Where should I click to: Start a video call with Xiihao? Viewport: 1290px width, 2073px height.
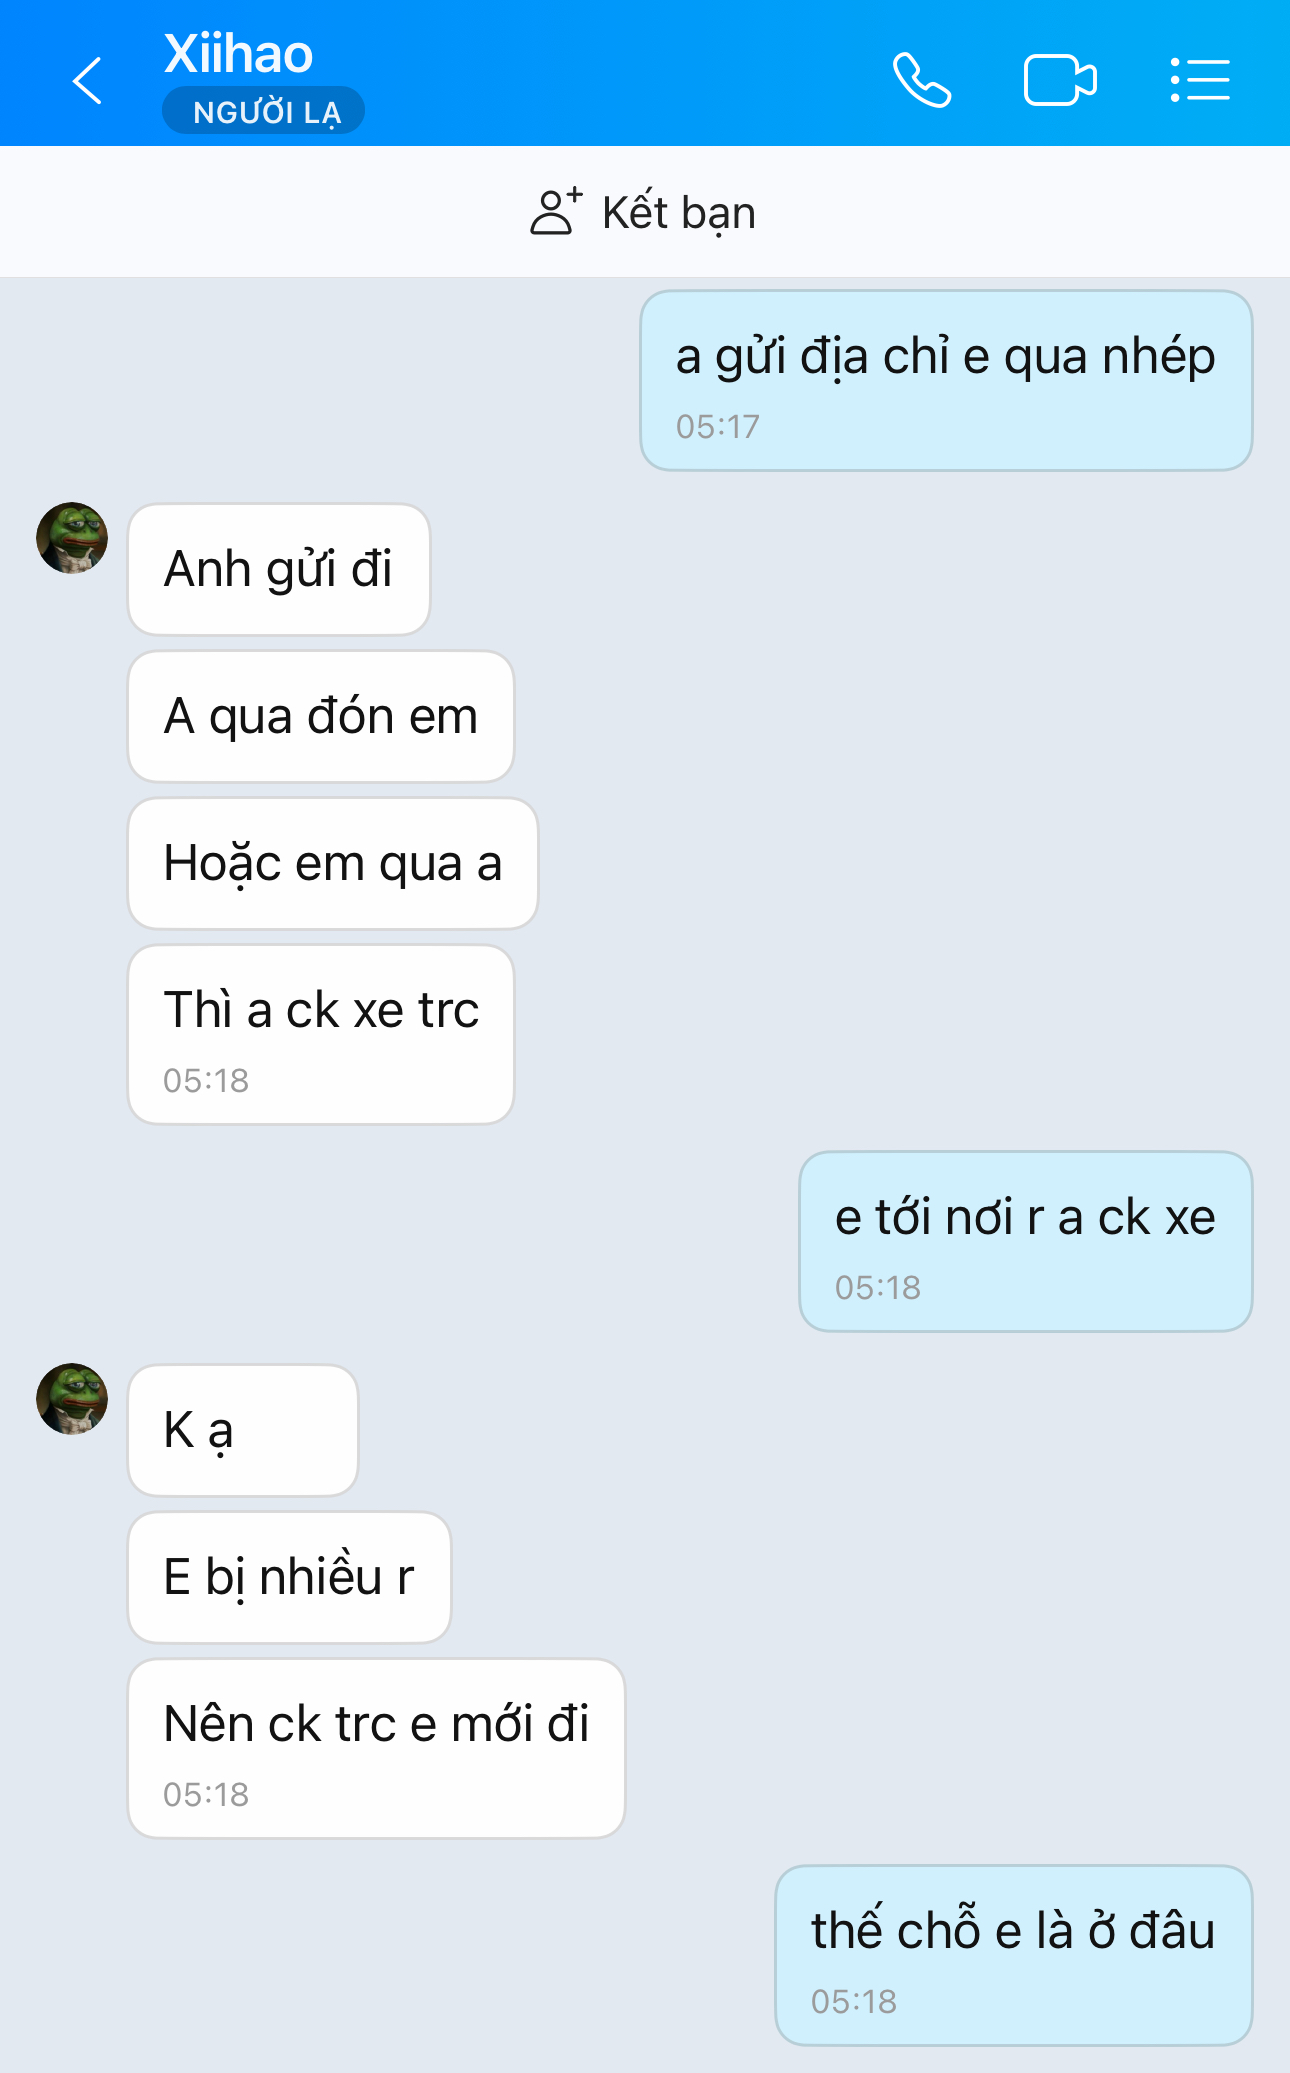click(x=1060, y=80)
